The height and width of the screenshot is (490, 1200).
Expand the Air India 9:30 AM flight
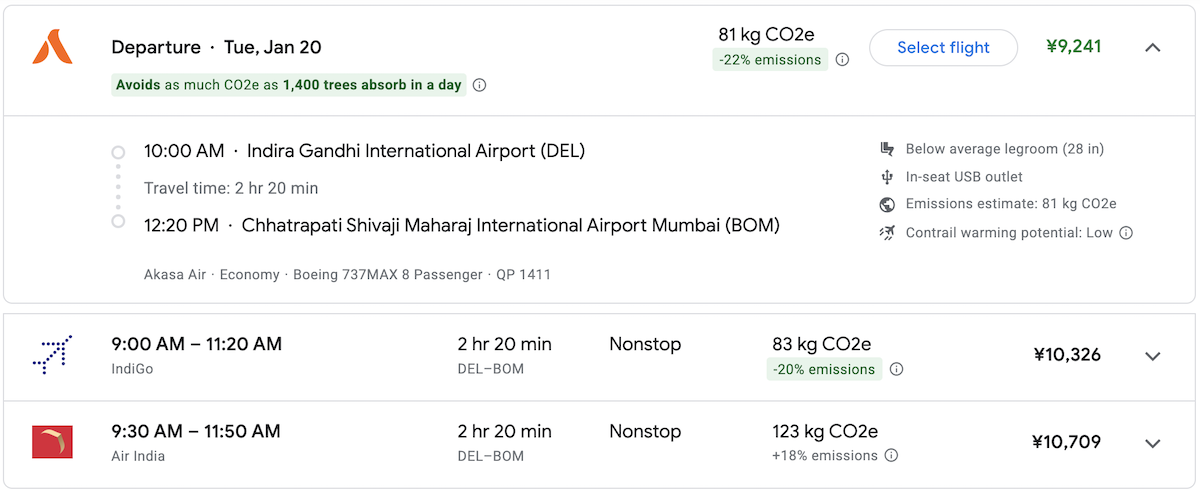pos(1153,443)
